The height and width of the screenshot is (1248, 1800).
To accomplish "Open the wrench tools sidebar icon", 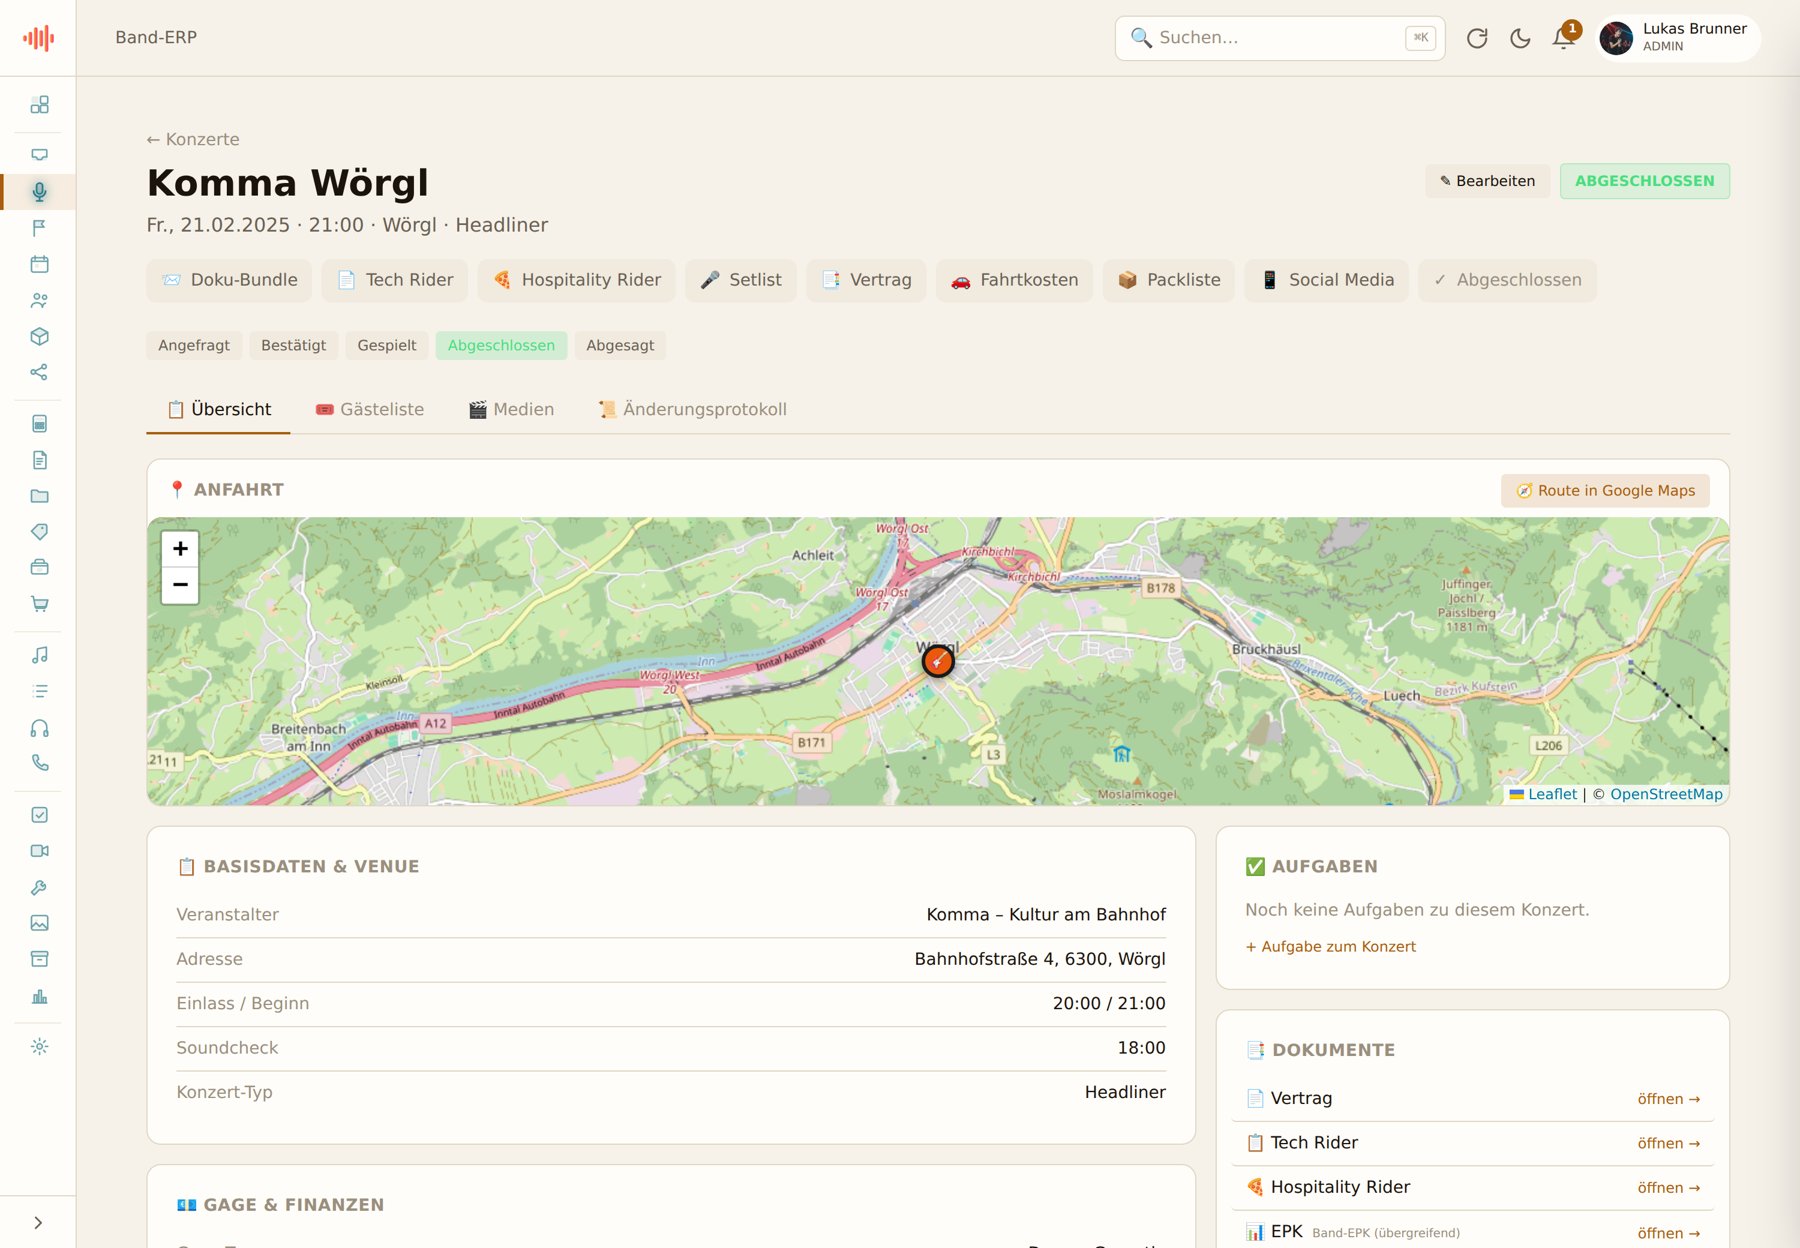I will pos(39,887).
